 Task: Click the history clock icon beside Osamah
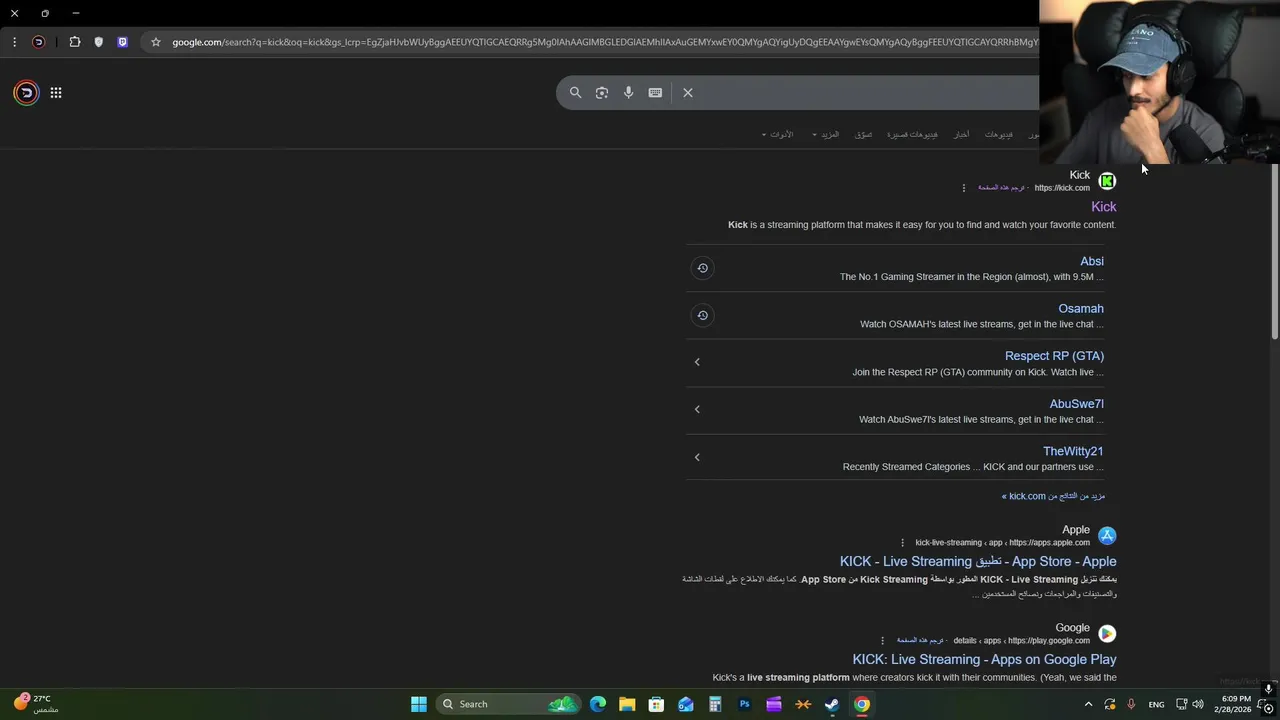tap(702, 315)
